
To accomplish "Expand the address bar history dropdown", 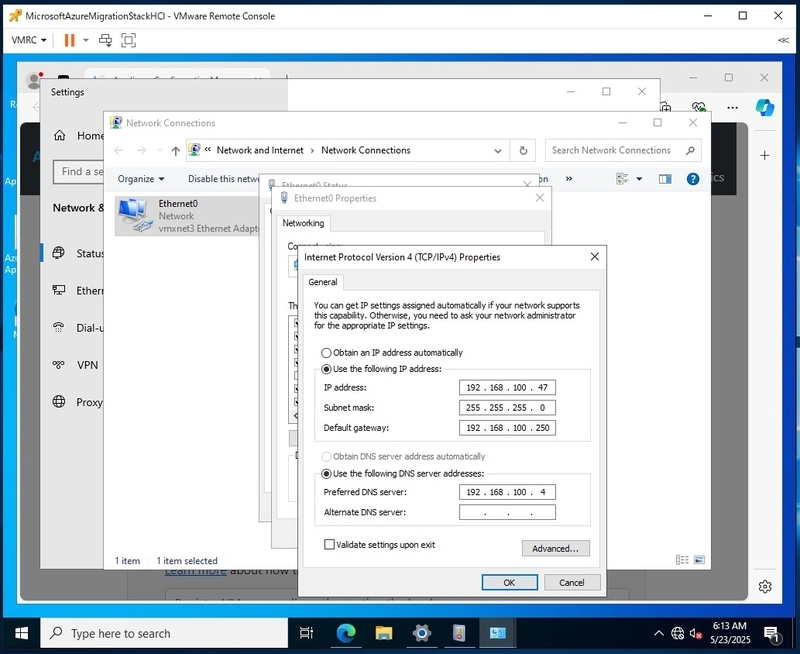I will point(497,150).
